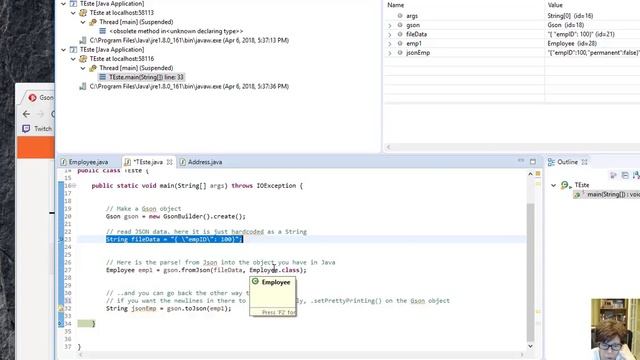Click the jsonEmp variable name
Image resolution: width=640 pixels, height=360 pixels.
click(418, 53)
